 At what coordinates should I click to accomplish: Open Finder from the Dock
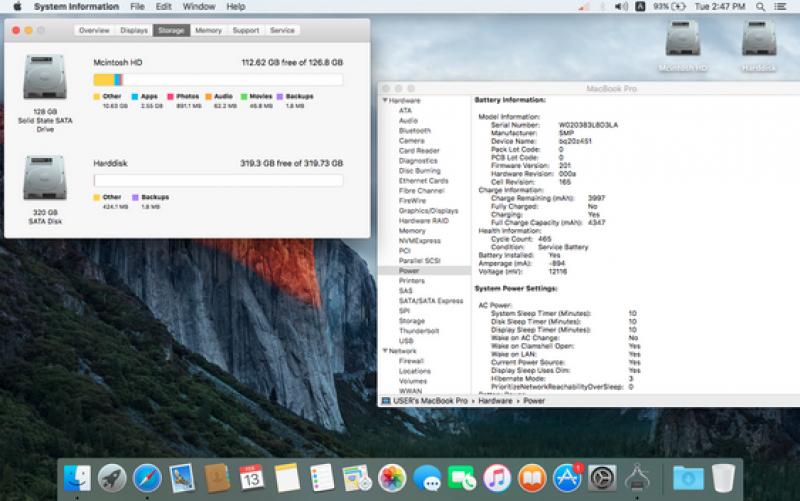pyautogui.click(x=77, y=478)
